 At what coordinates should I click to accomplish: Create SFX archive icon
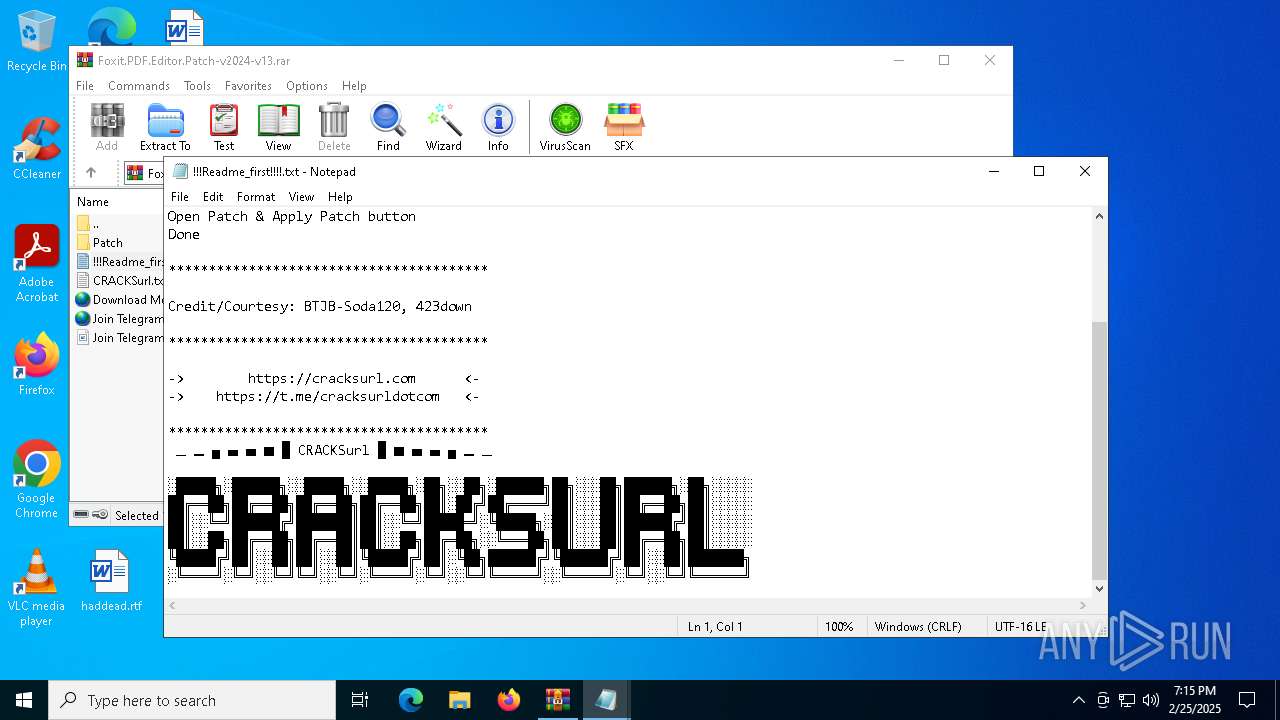point(624,127)
